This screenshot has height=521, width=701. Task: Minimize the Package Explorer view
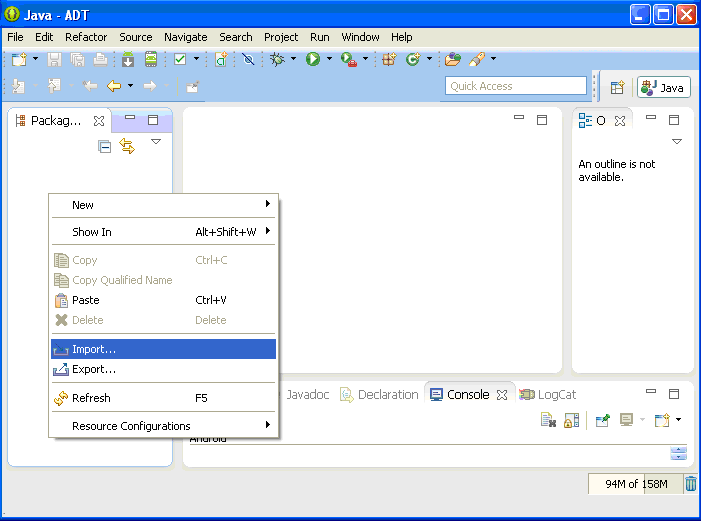point(130,117)
